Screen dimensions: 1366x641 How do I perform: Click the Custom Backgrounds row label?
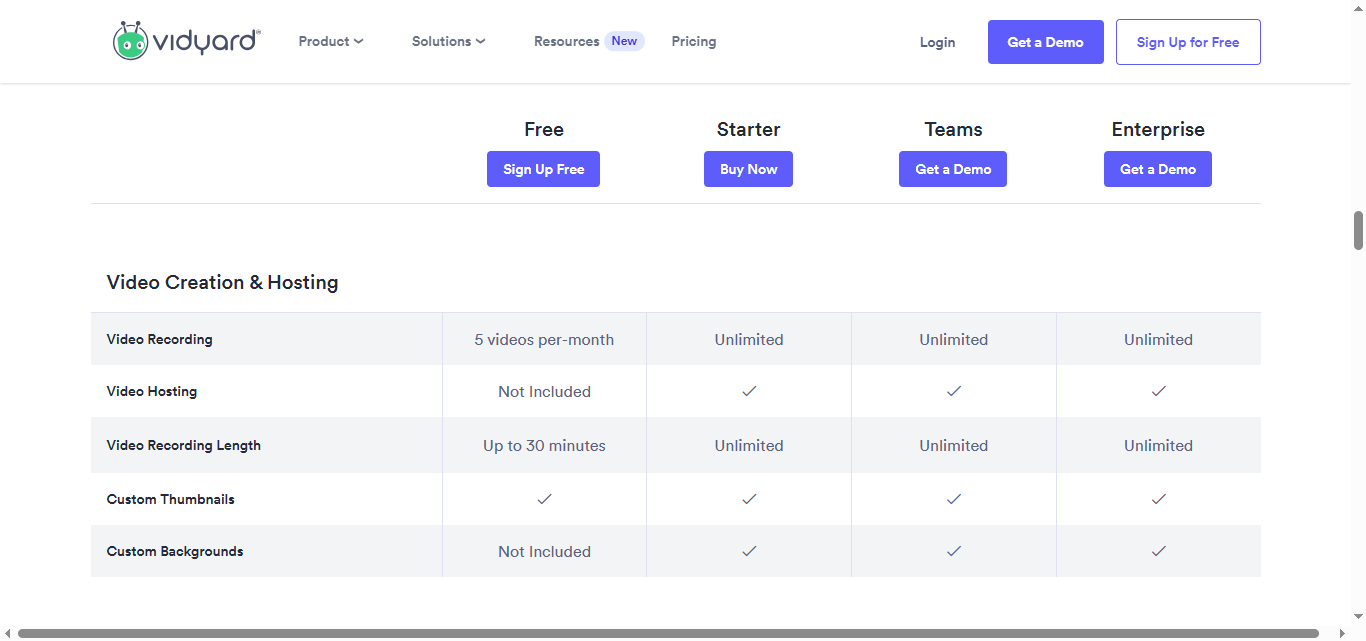point(175,551)
